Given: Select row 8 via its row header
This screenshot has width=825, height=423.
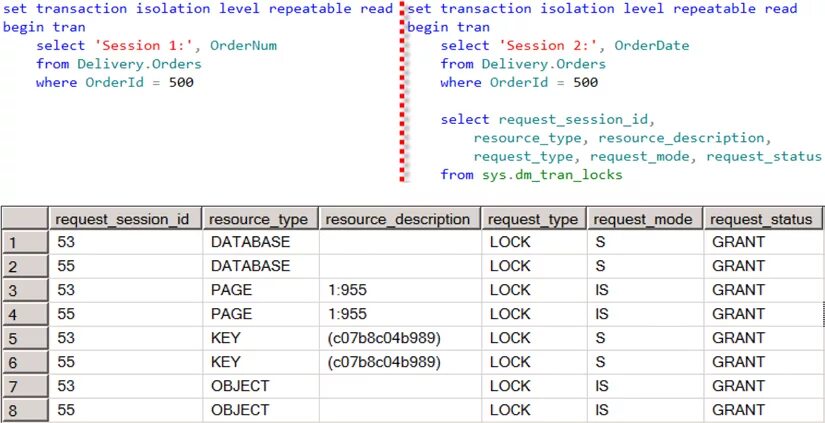Looking at the screenshot, I should click(25, 410).
